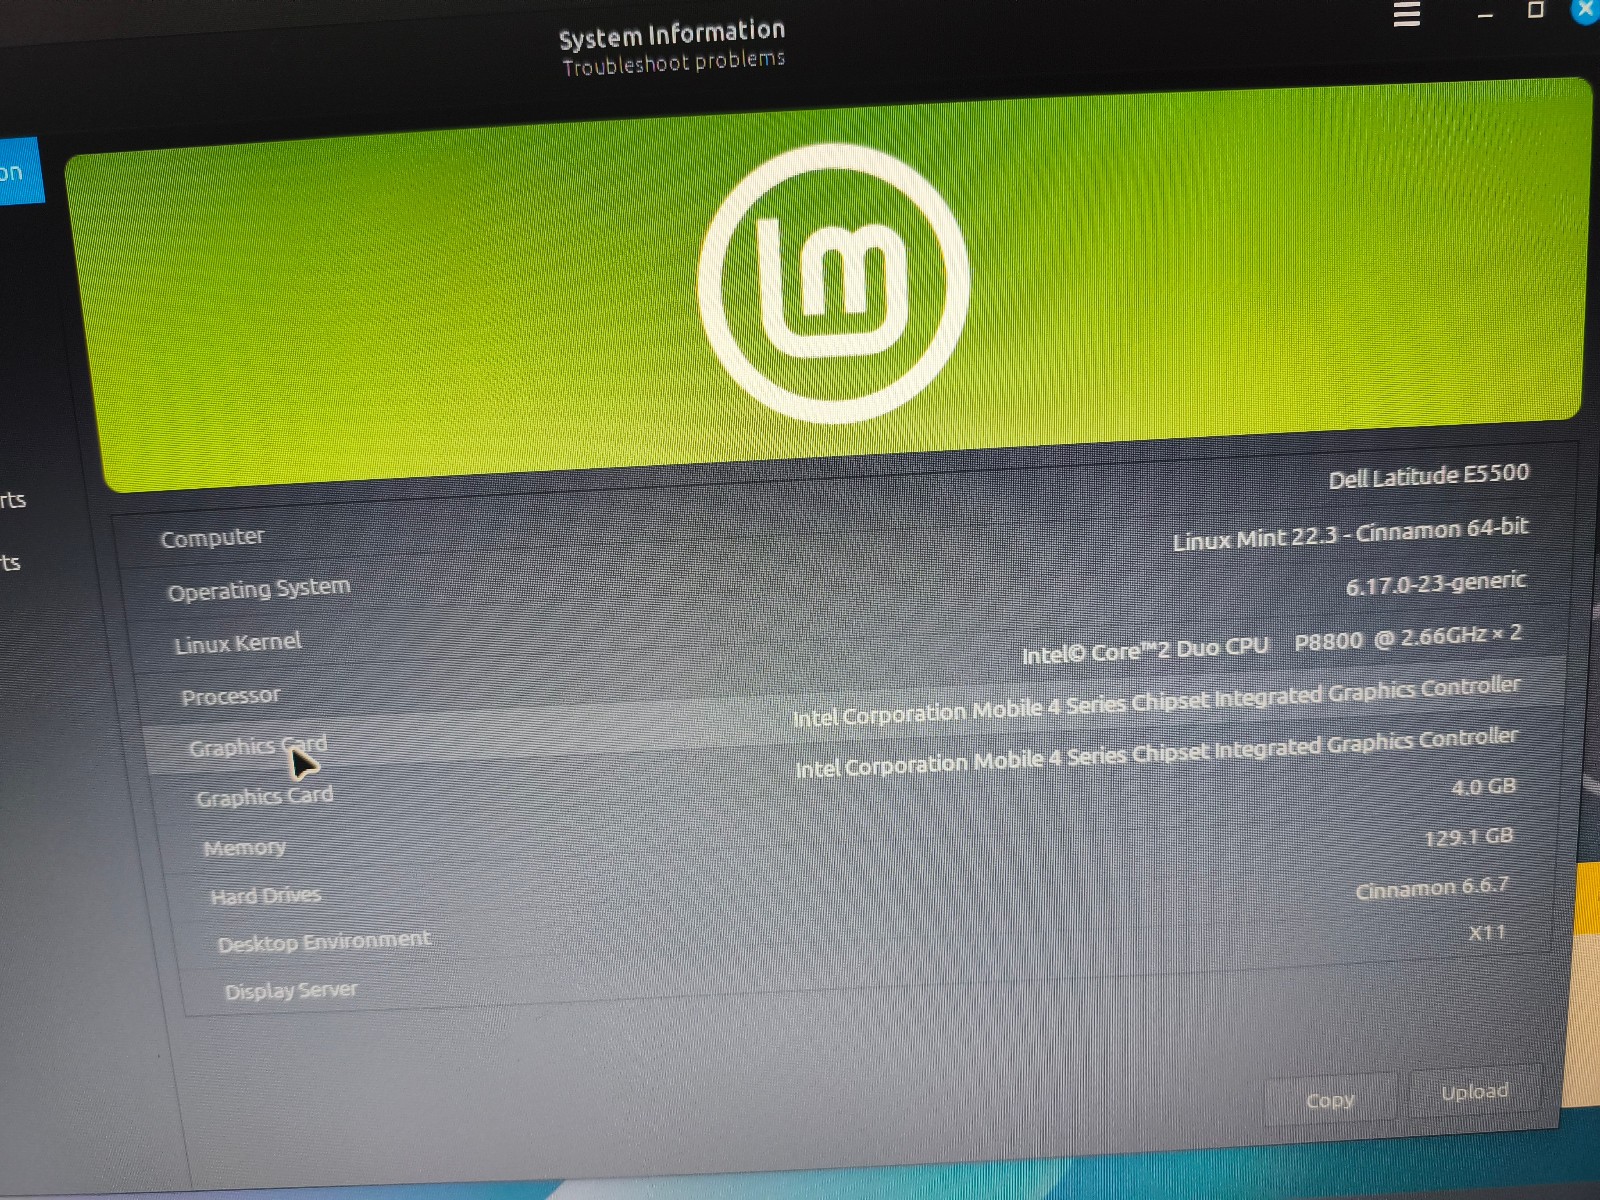Viewport: 1600px width, 1200px height.
Task: Click the X11 display server value
Action: point(1487,933)
